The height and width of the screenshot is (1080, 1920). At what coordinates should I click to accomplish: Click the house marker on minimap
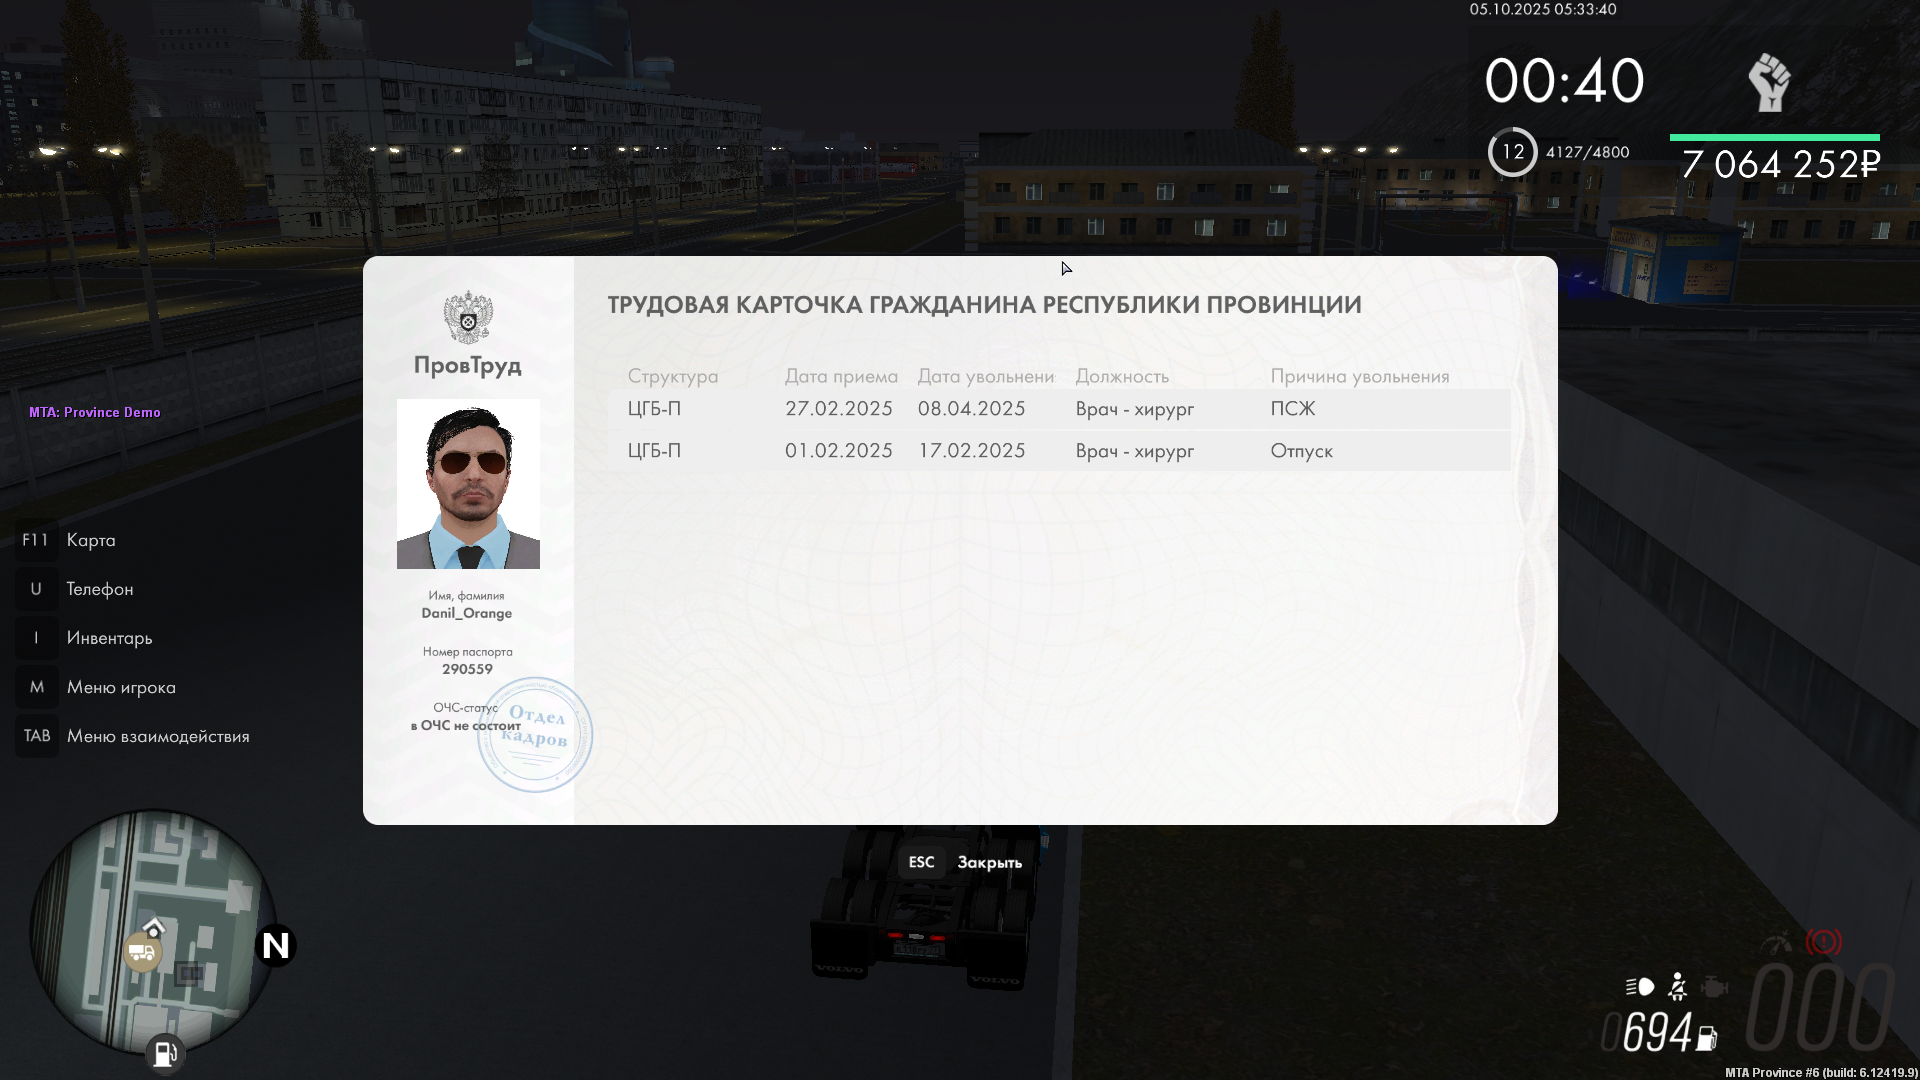pos(154,927)
